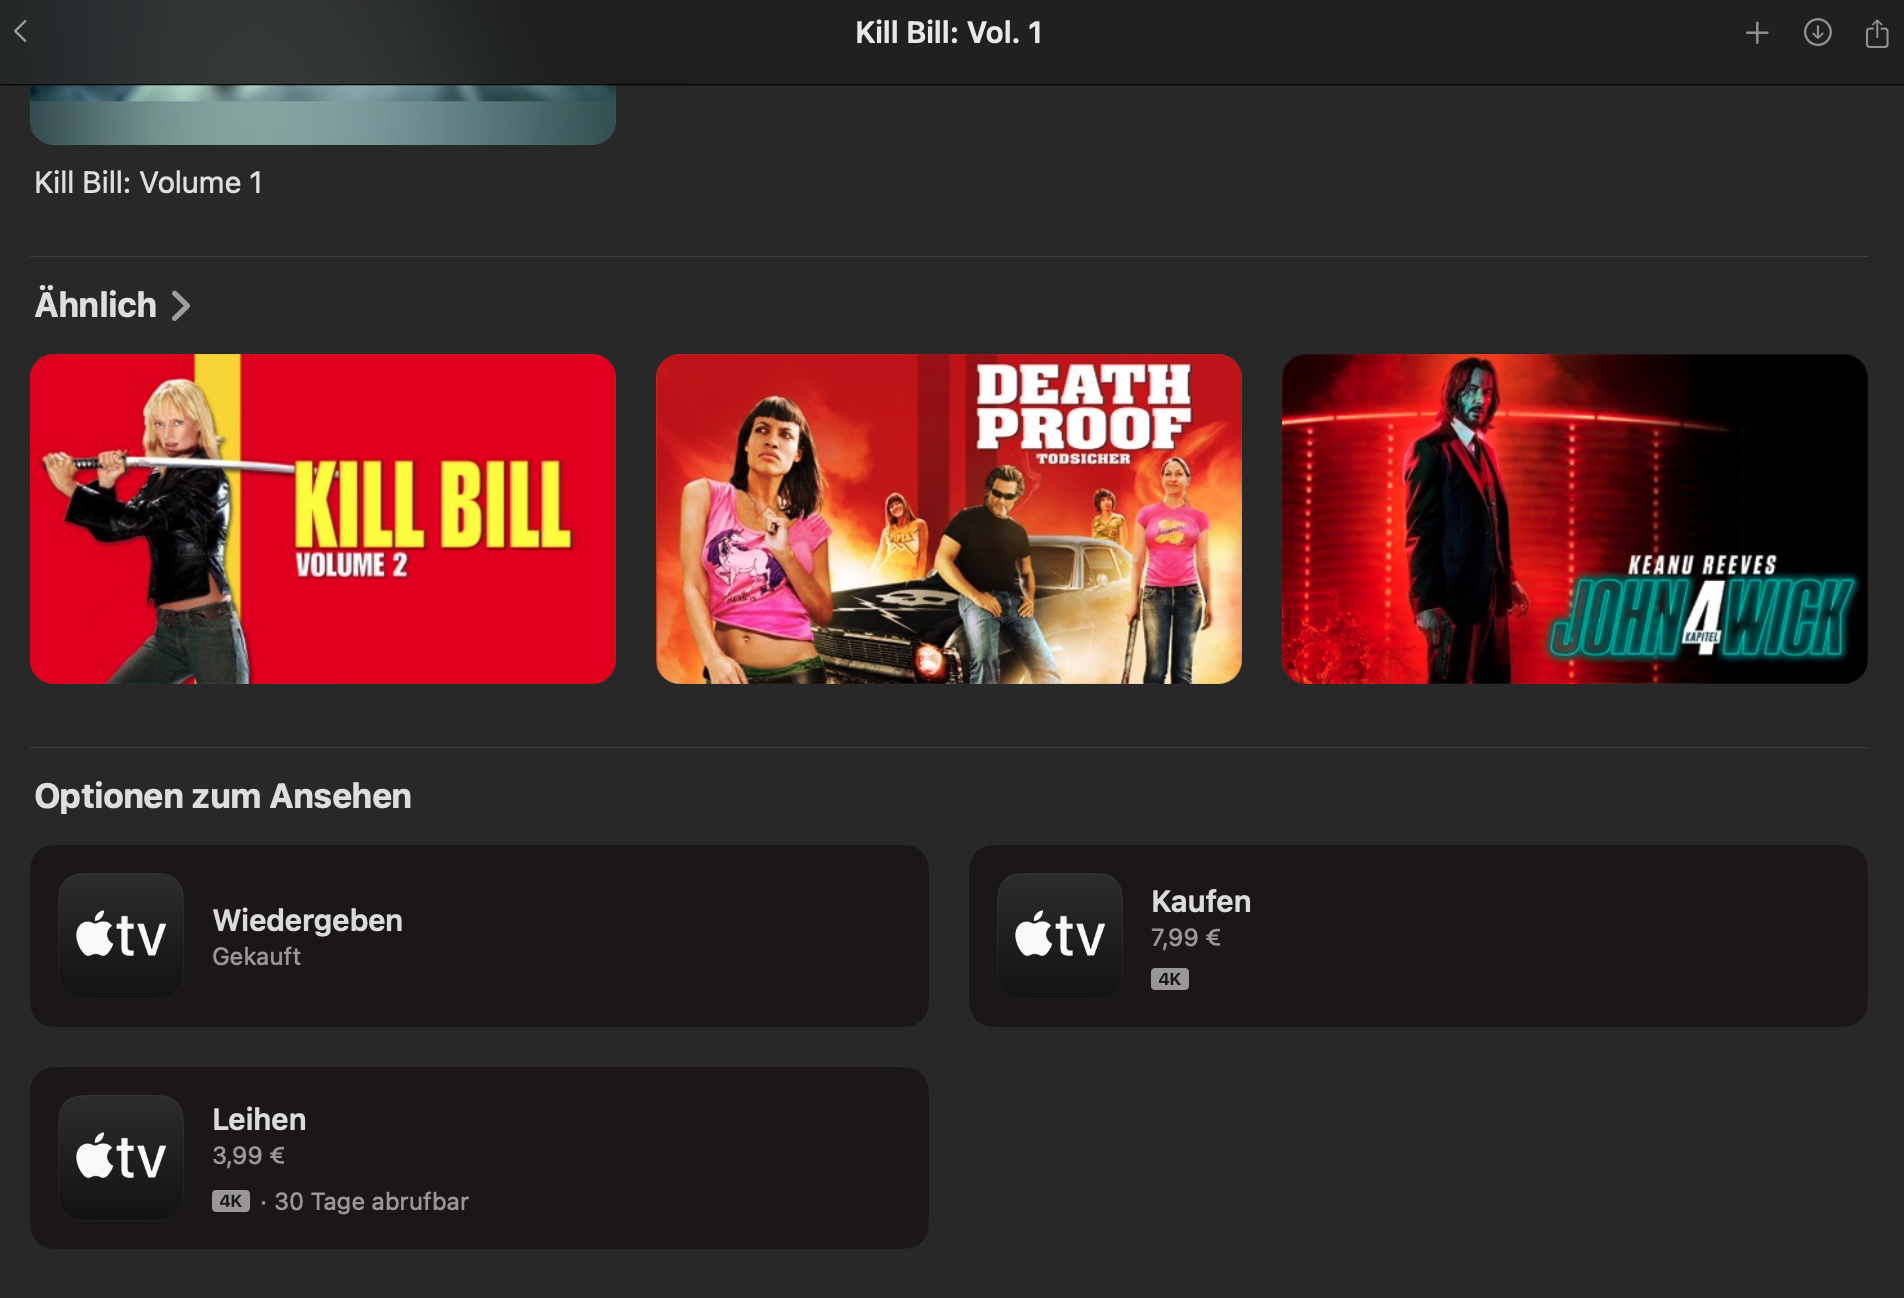1904x1298 pixels.
Task: Click the Apple TV icon next to Kaufen
Action: click(1060, 936)
